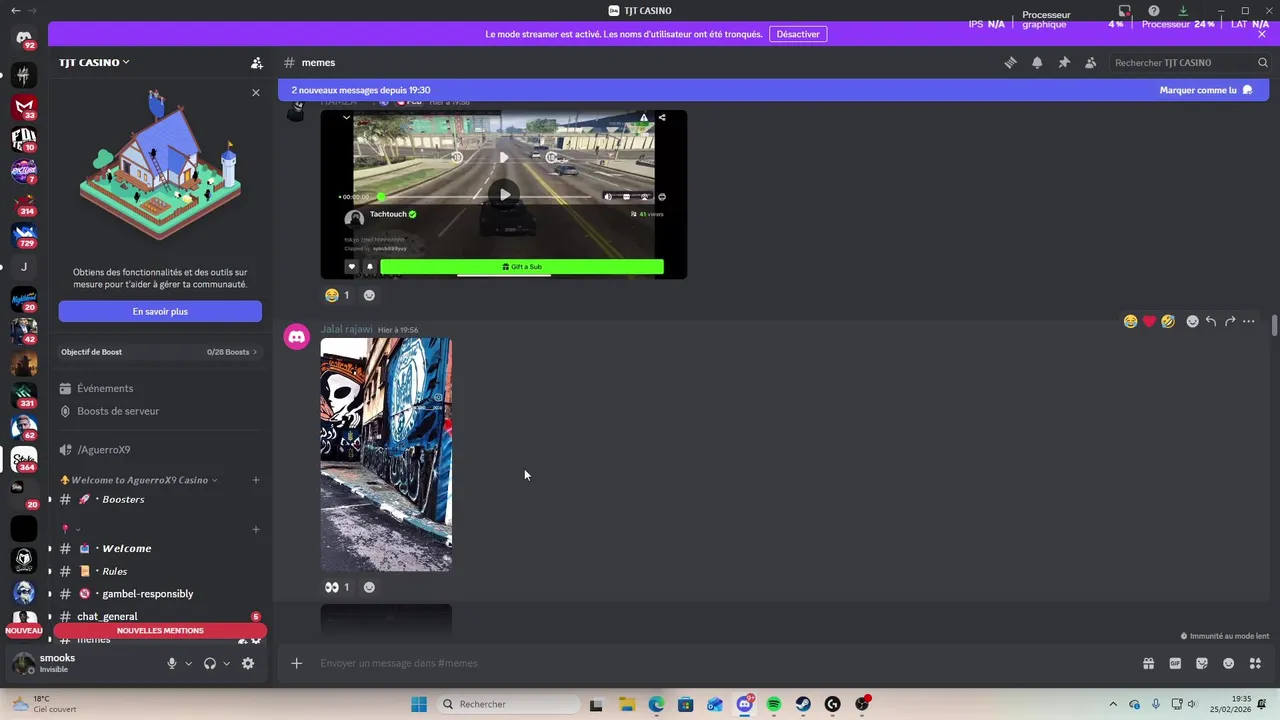
Task: Forward the Jalal rajawi message
Action: click(x=1230, y=321)
